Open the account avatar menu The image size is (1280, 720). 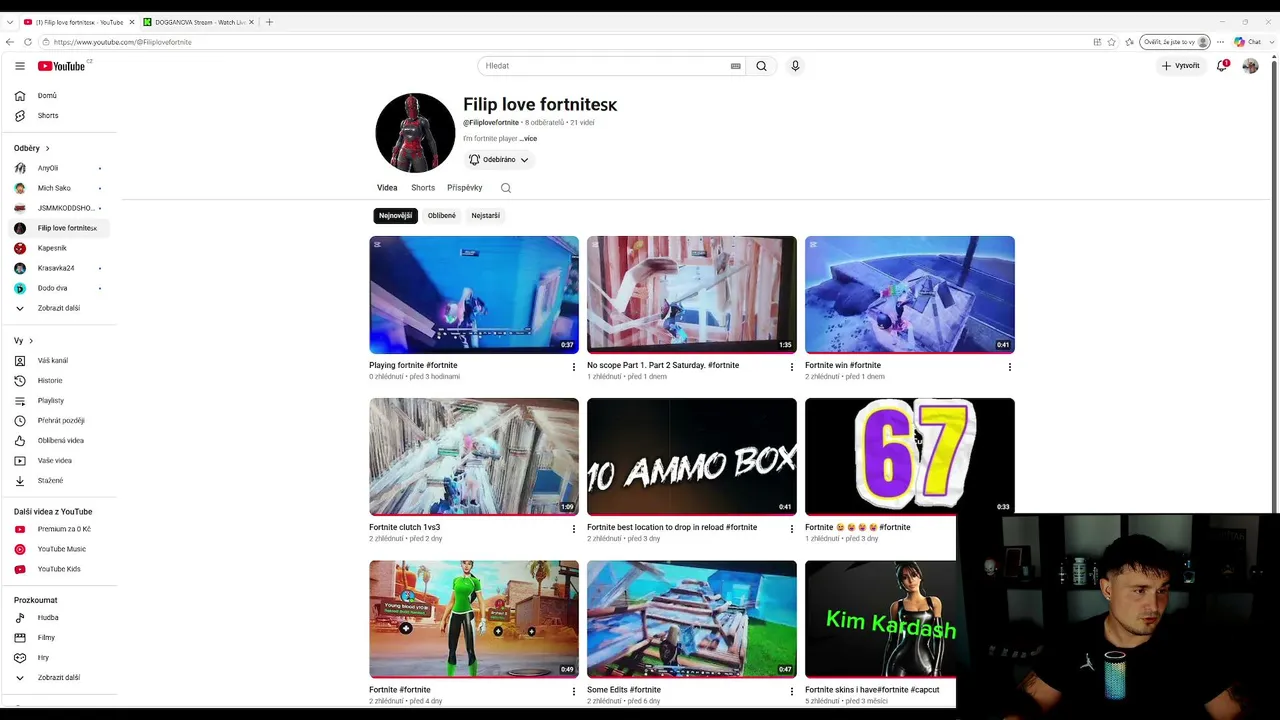coord(1250,66)
